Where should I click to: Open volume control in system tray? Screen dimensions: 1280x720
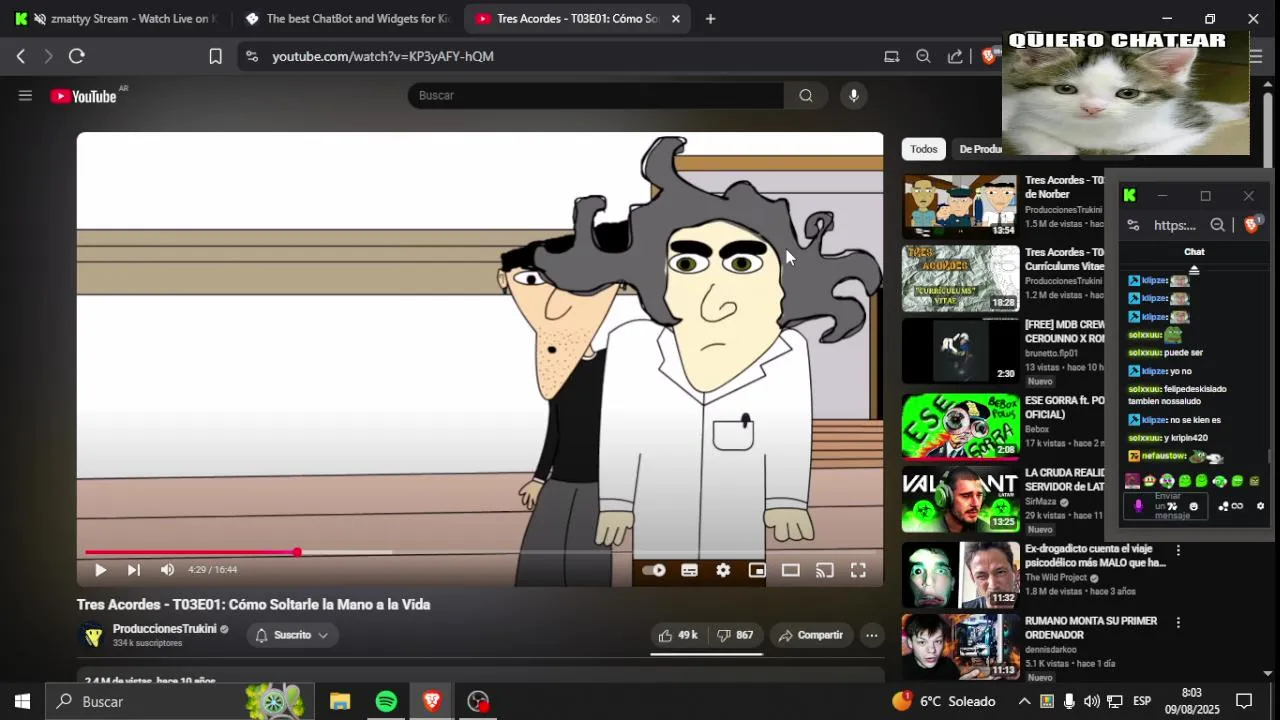pos(1092,701)
